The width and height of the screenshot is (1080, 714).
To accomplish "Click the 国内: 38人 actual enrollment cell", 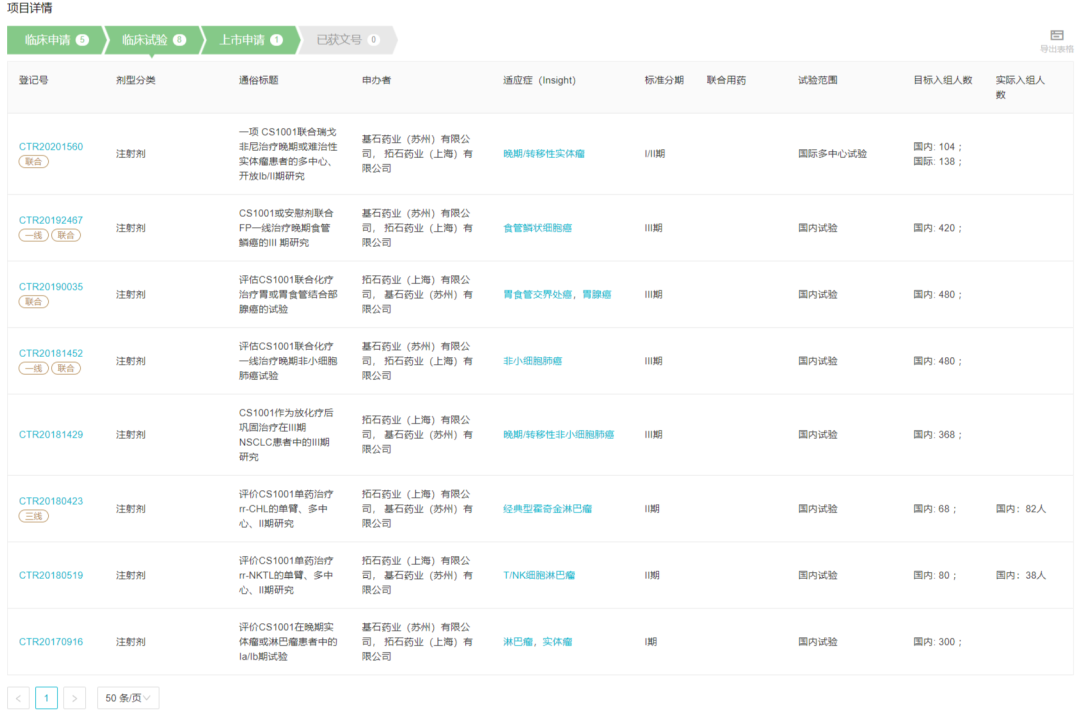I will (x=1021, y=575).
